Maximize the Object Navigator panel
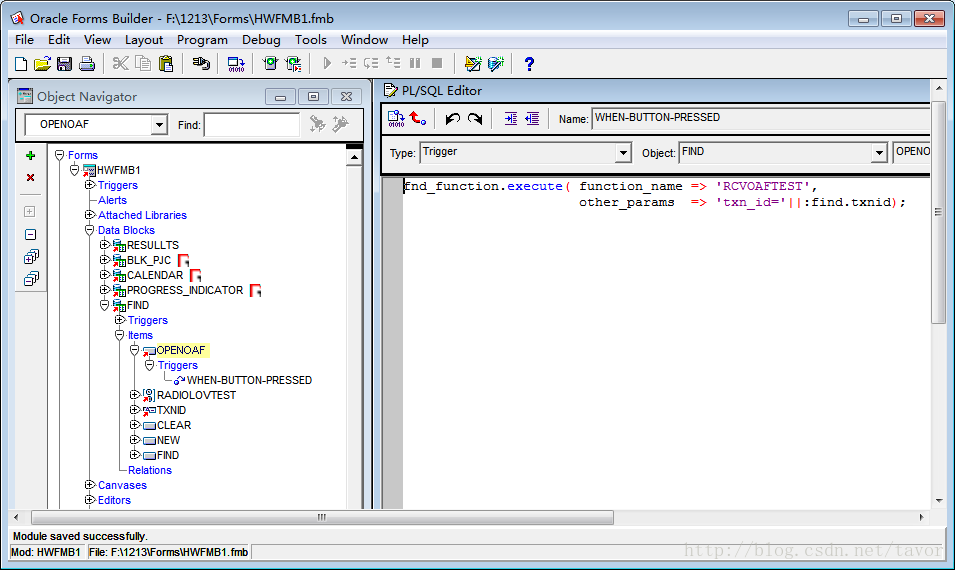Screen dimensions: 955x570 pos(313,97)
